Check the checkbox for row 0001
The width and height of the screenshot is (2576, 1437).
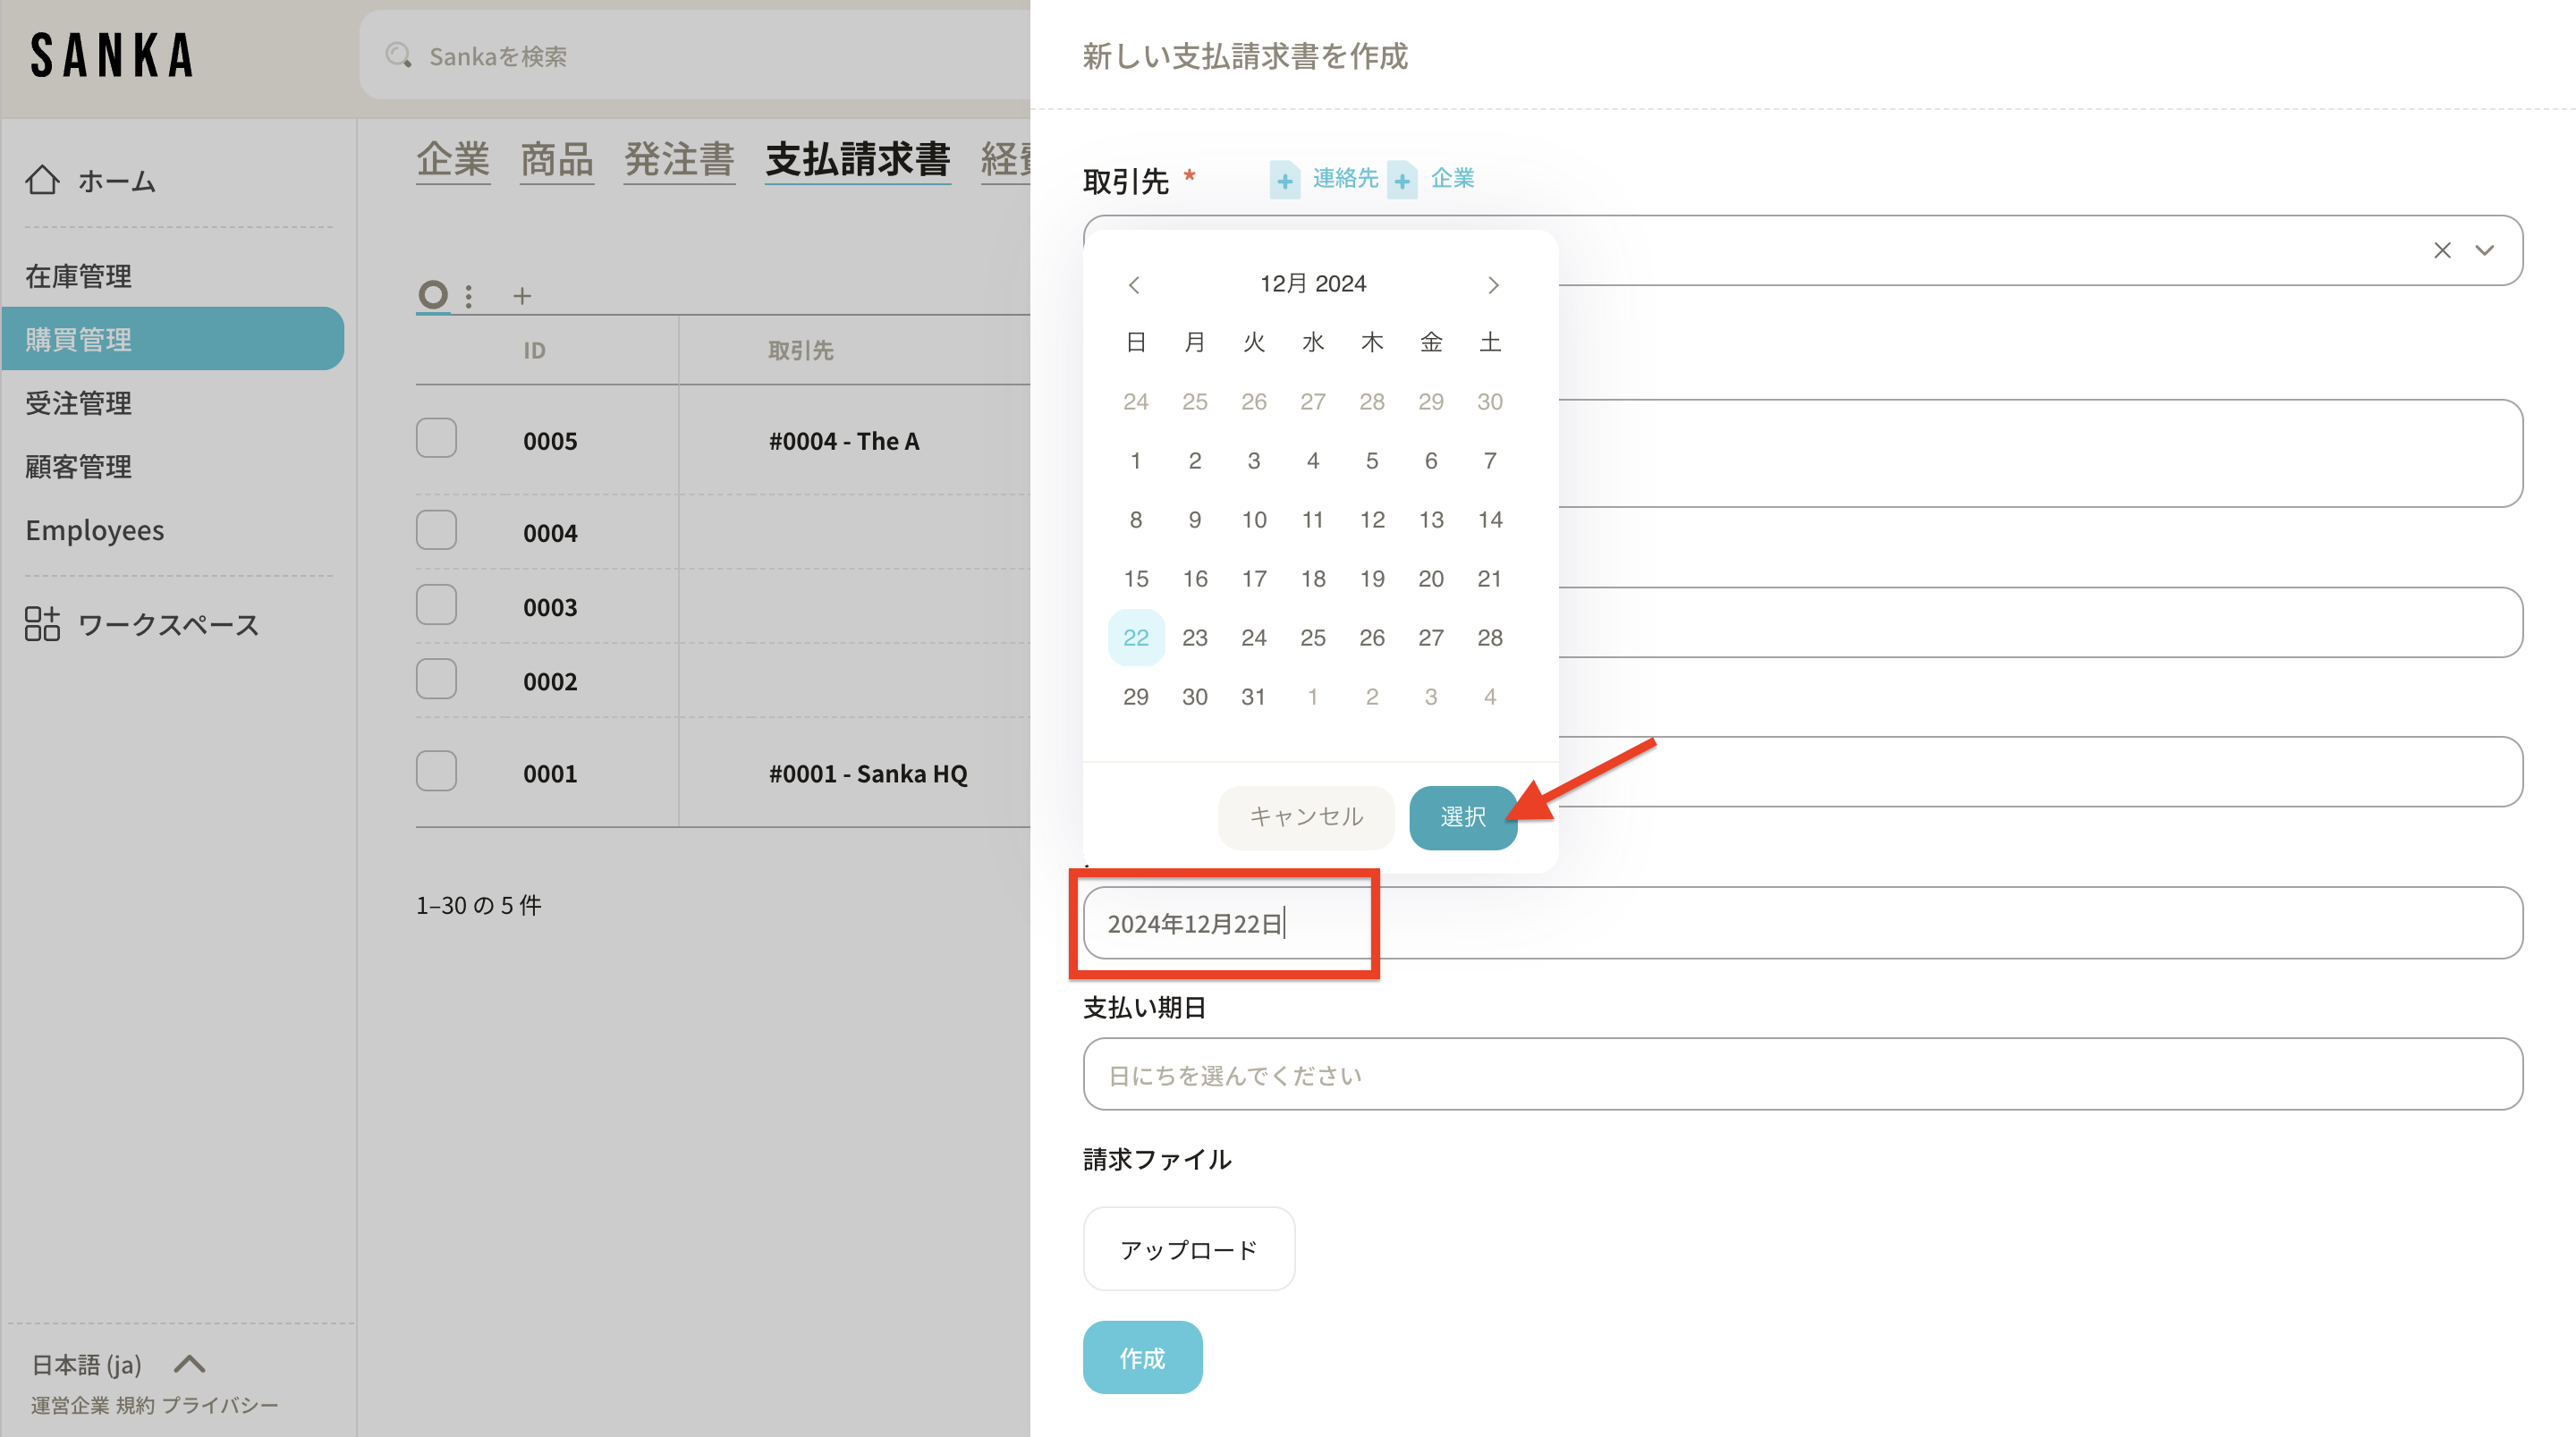click(436, 771)
